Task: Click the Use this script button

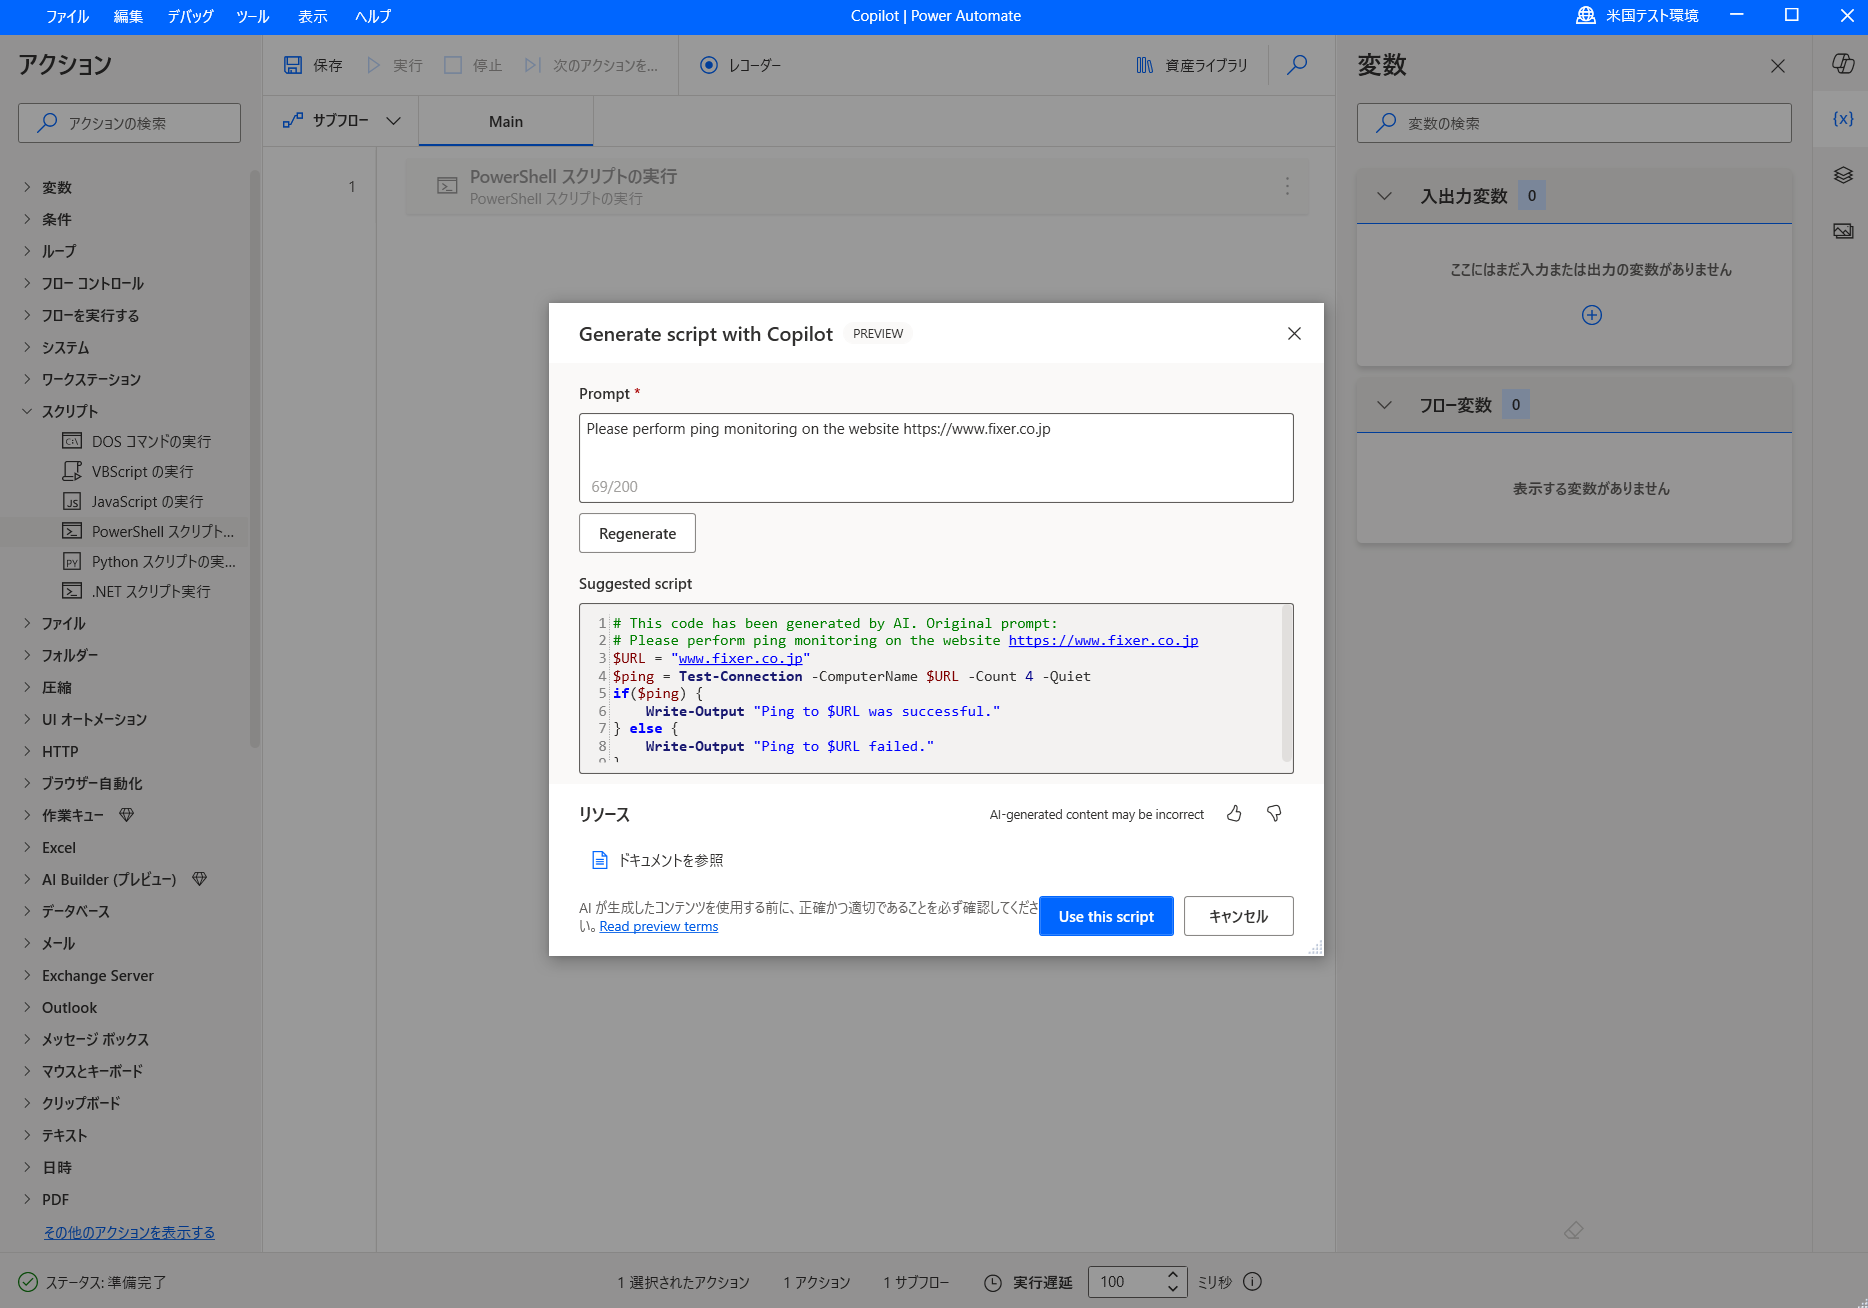Action: [x=1106, y=915]
